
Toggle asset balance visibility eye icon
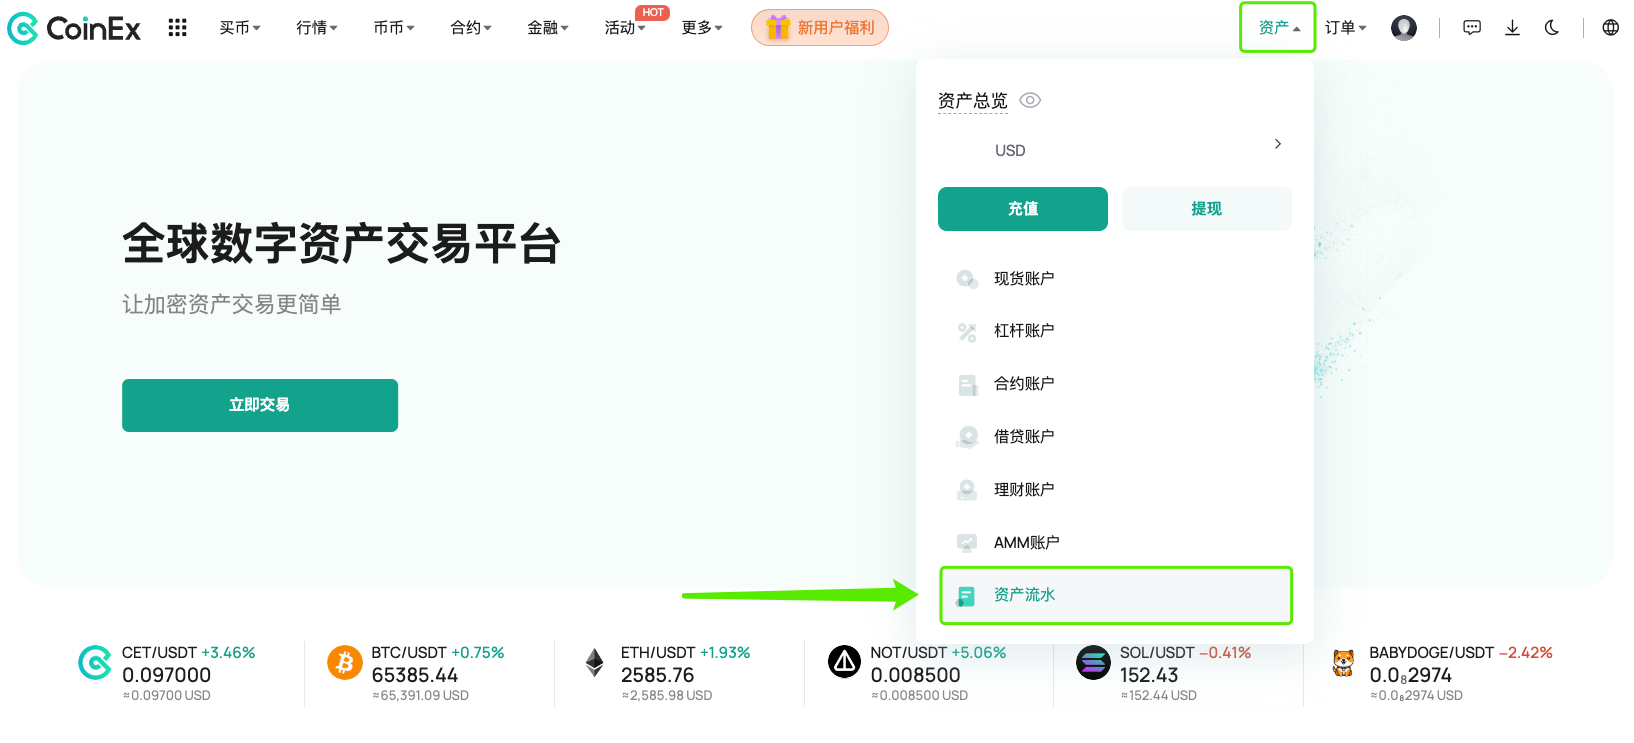(1030, 100)
